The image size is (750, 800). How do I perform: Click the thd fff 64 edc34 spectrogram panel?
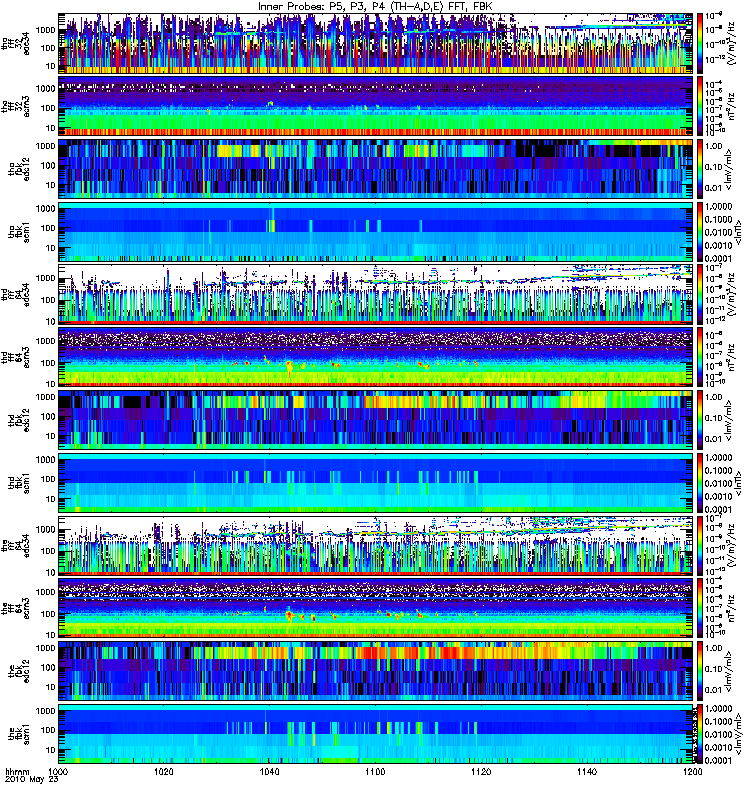click(x=376, y=294)
